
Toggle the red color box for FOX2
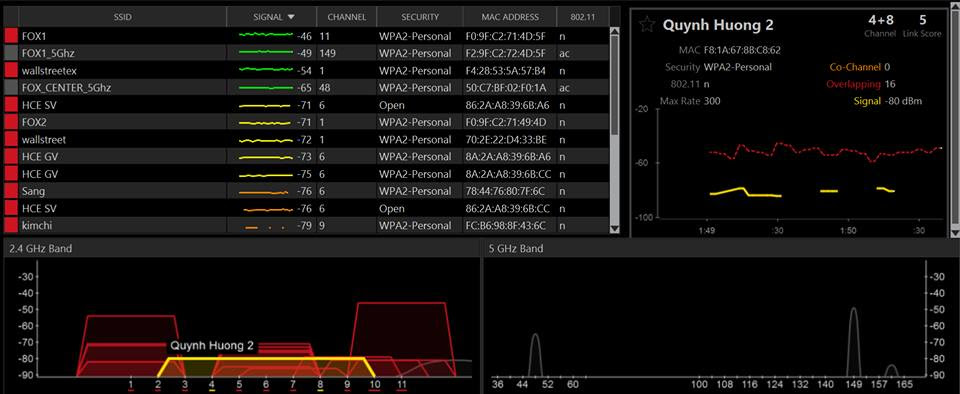pyautogui.click(x=11, y=122)
